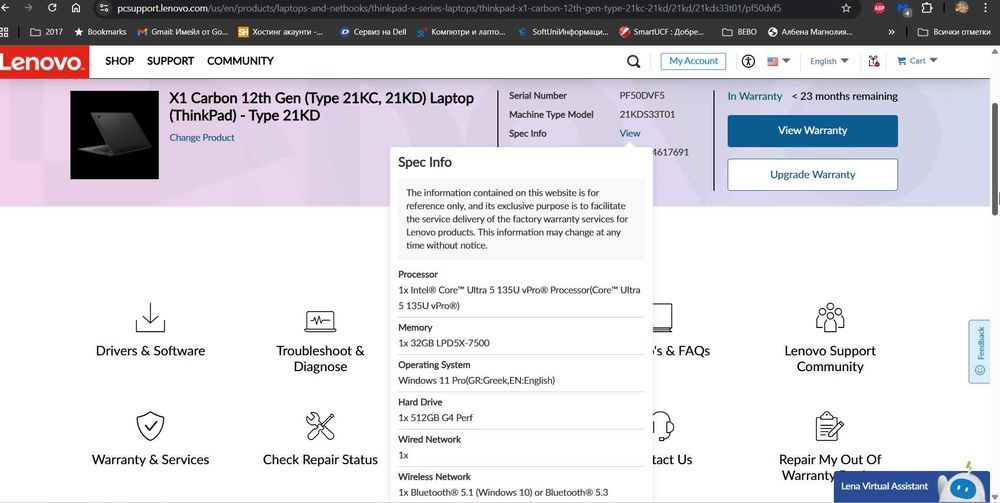1000x503 pixels.
Task: Click the Warranty & Services shield icon
Action: (151, 426)
